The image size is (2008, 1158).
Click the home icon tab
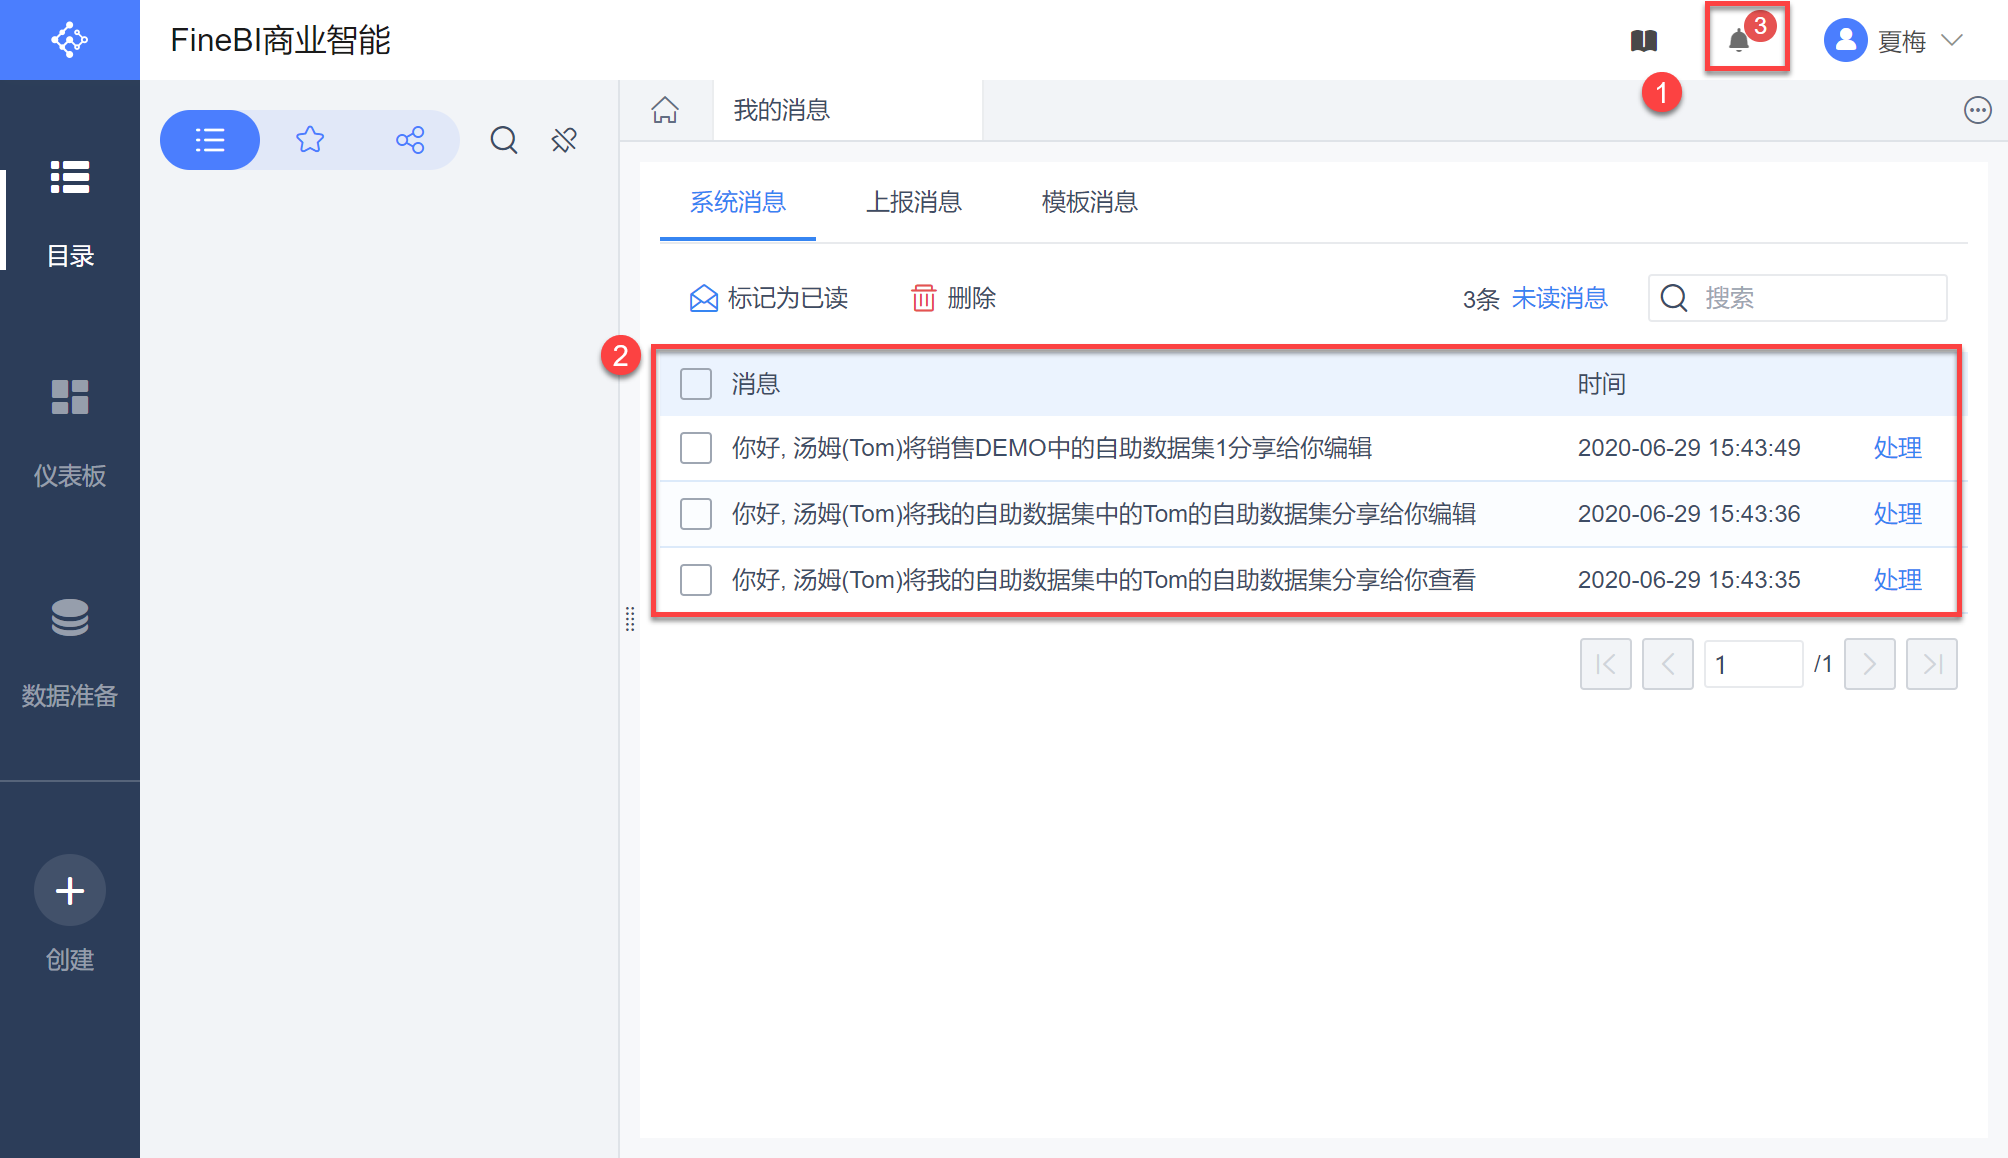665,110
